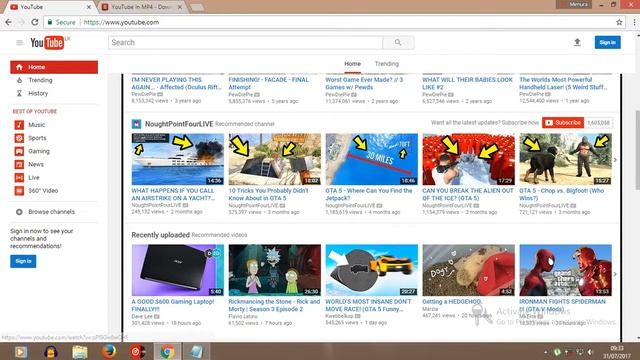640x360 pixels.
Task: Click the Music category icon
Action: [19, 124]
